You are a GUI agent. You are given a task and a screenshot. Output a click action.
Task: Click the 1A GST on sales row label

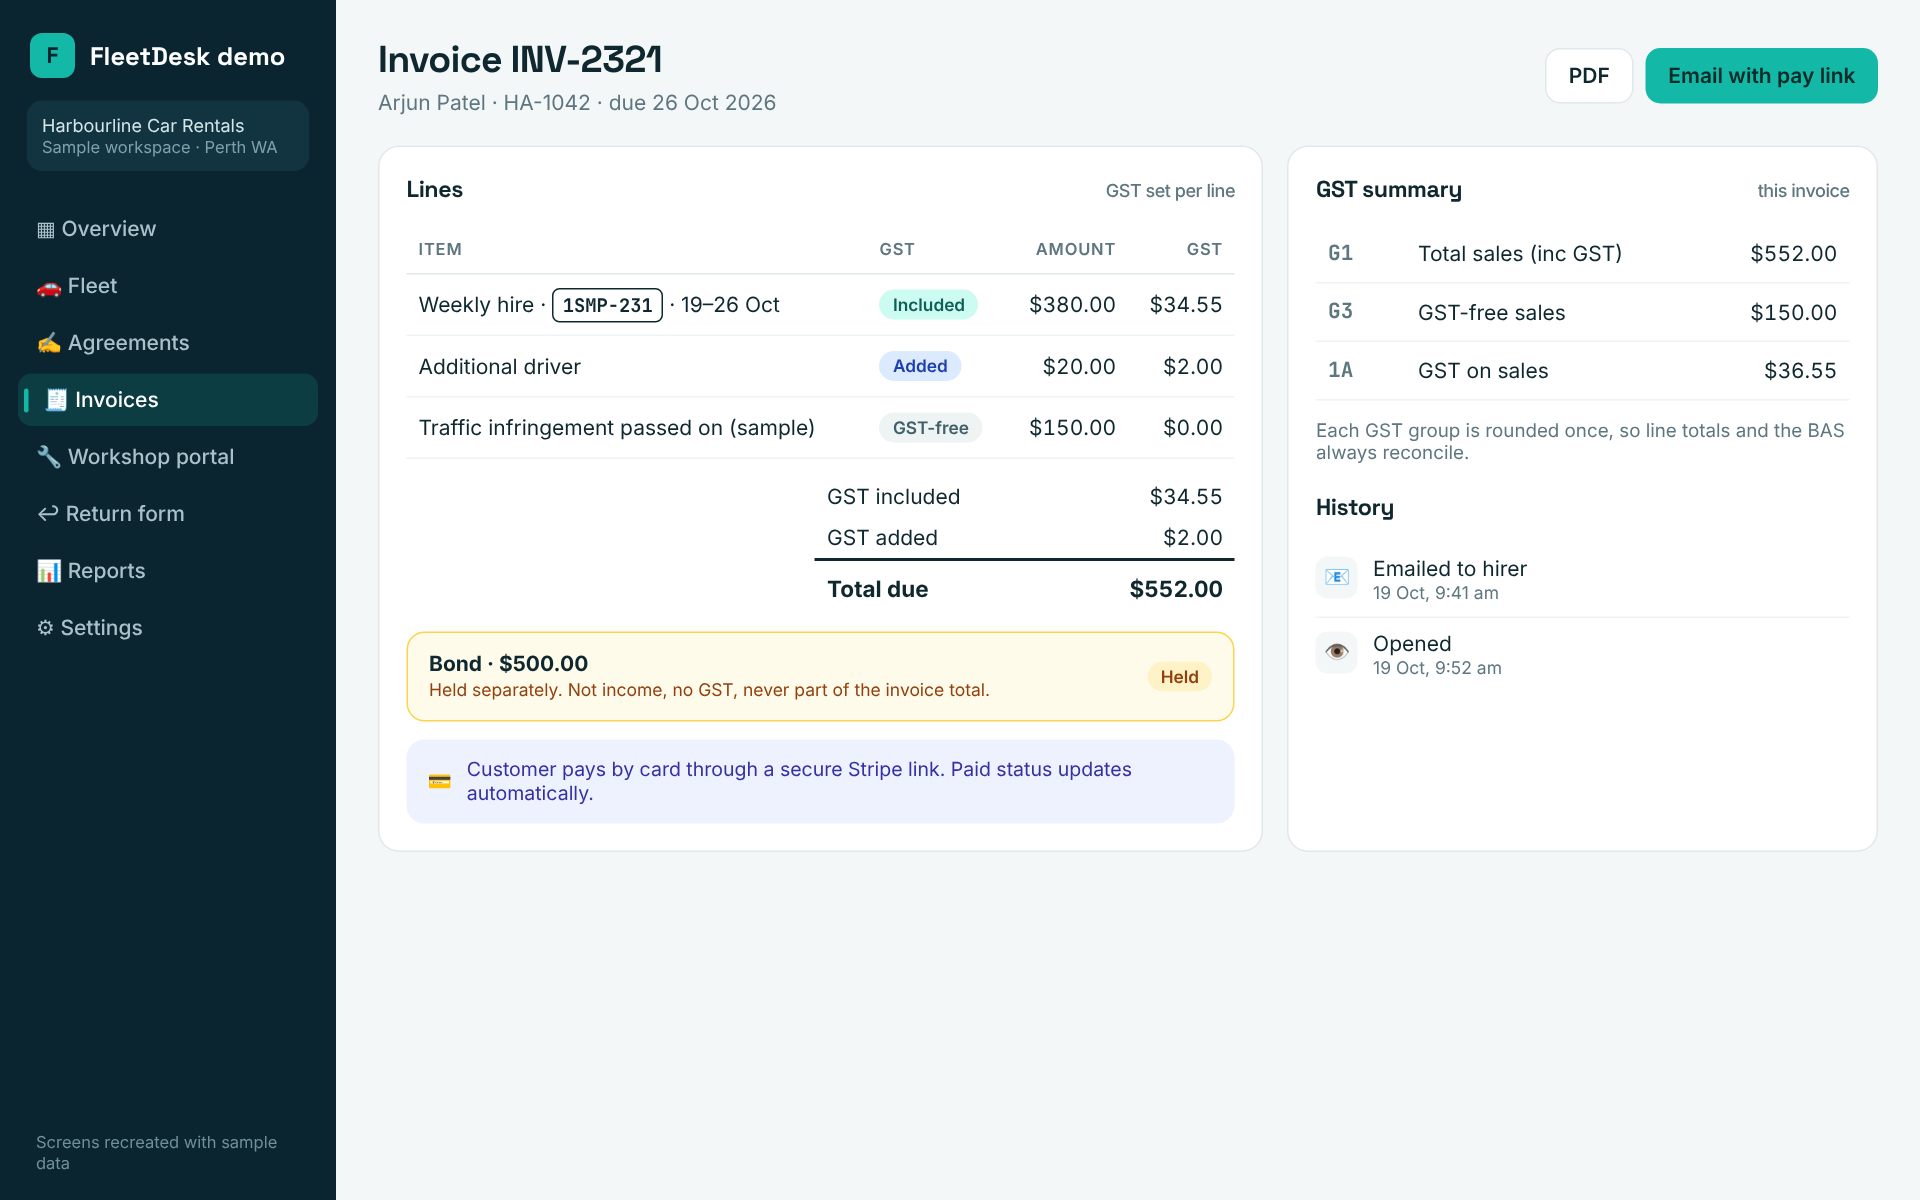click(x=1483, y=371)
